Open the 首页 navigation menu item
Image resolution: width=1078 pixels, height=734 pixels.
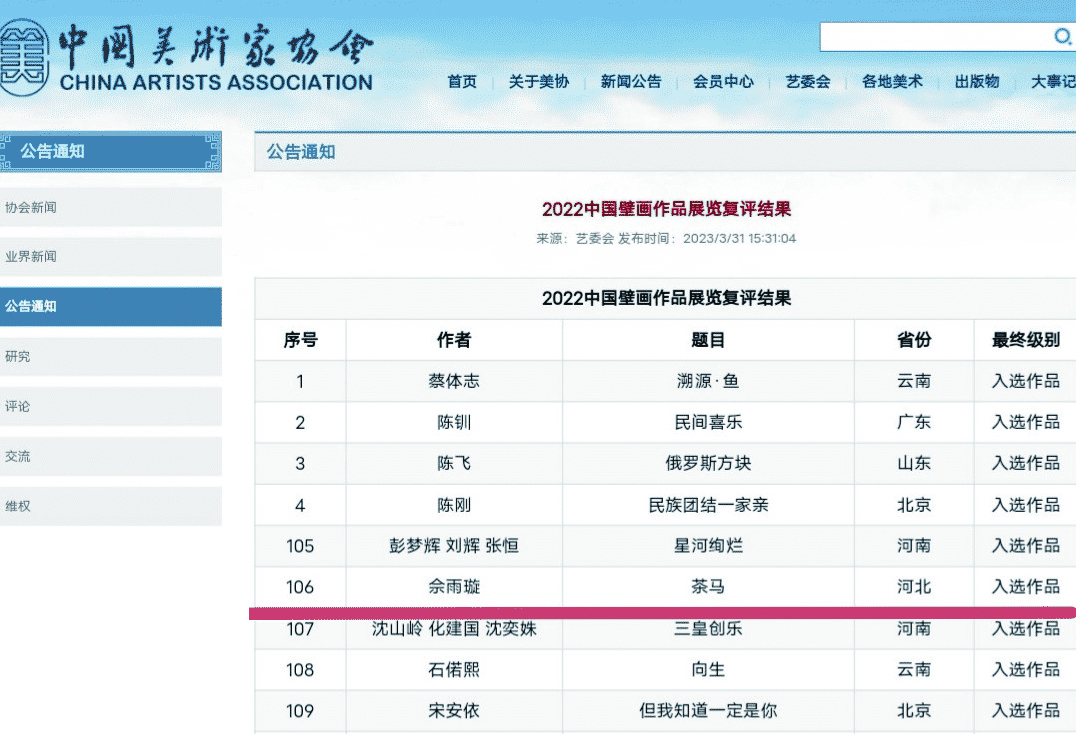point(462,82)
